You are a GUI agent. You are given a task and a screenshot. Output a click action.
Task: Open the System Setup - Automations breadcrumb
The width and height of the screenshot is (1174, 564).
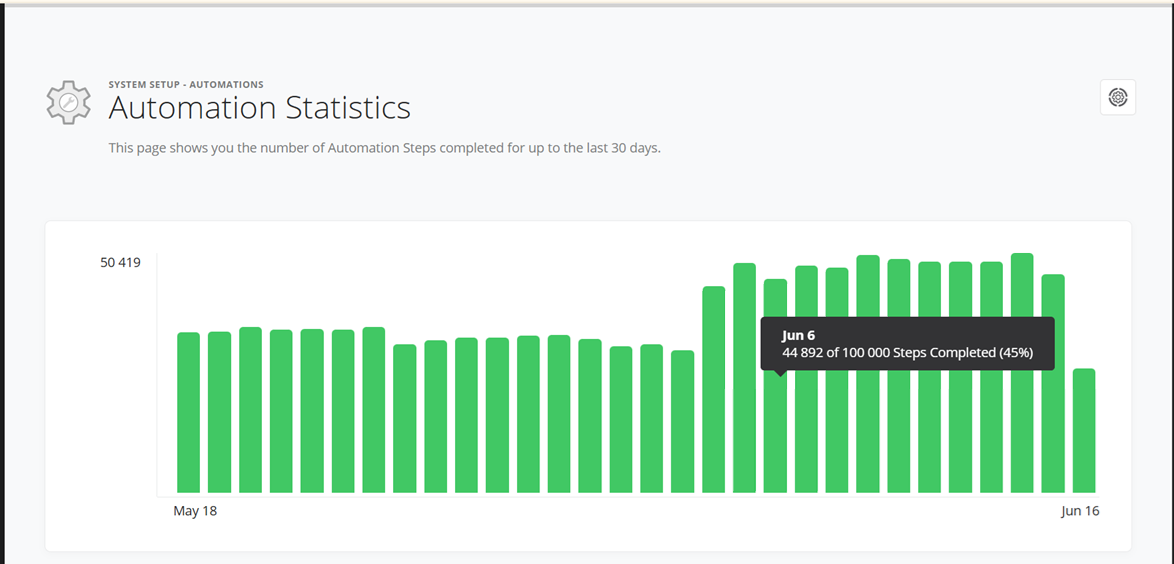(186, 85)
